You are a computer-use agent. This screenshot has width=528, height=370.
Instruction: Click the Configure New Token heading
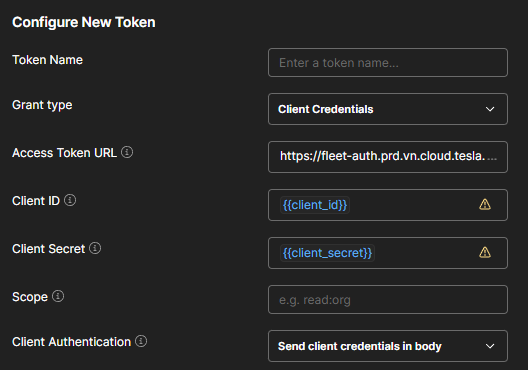tap(84, 23)
